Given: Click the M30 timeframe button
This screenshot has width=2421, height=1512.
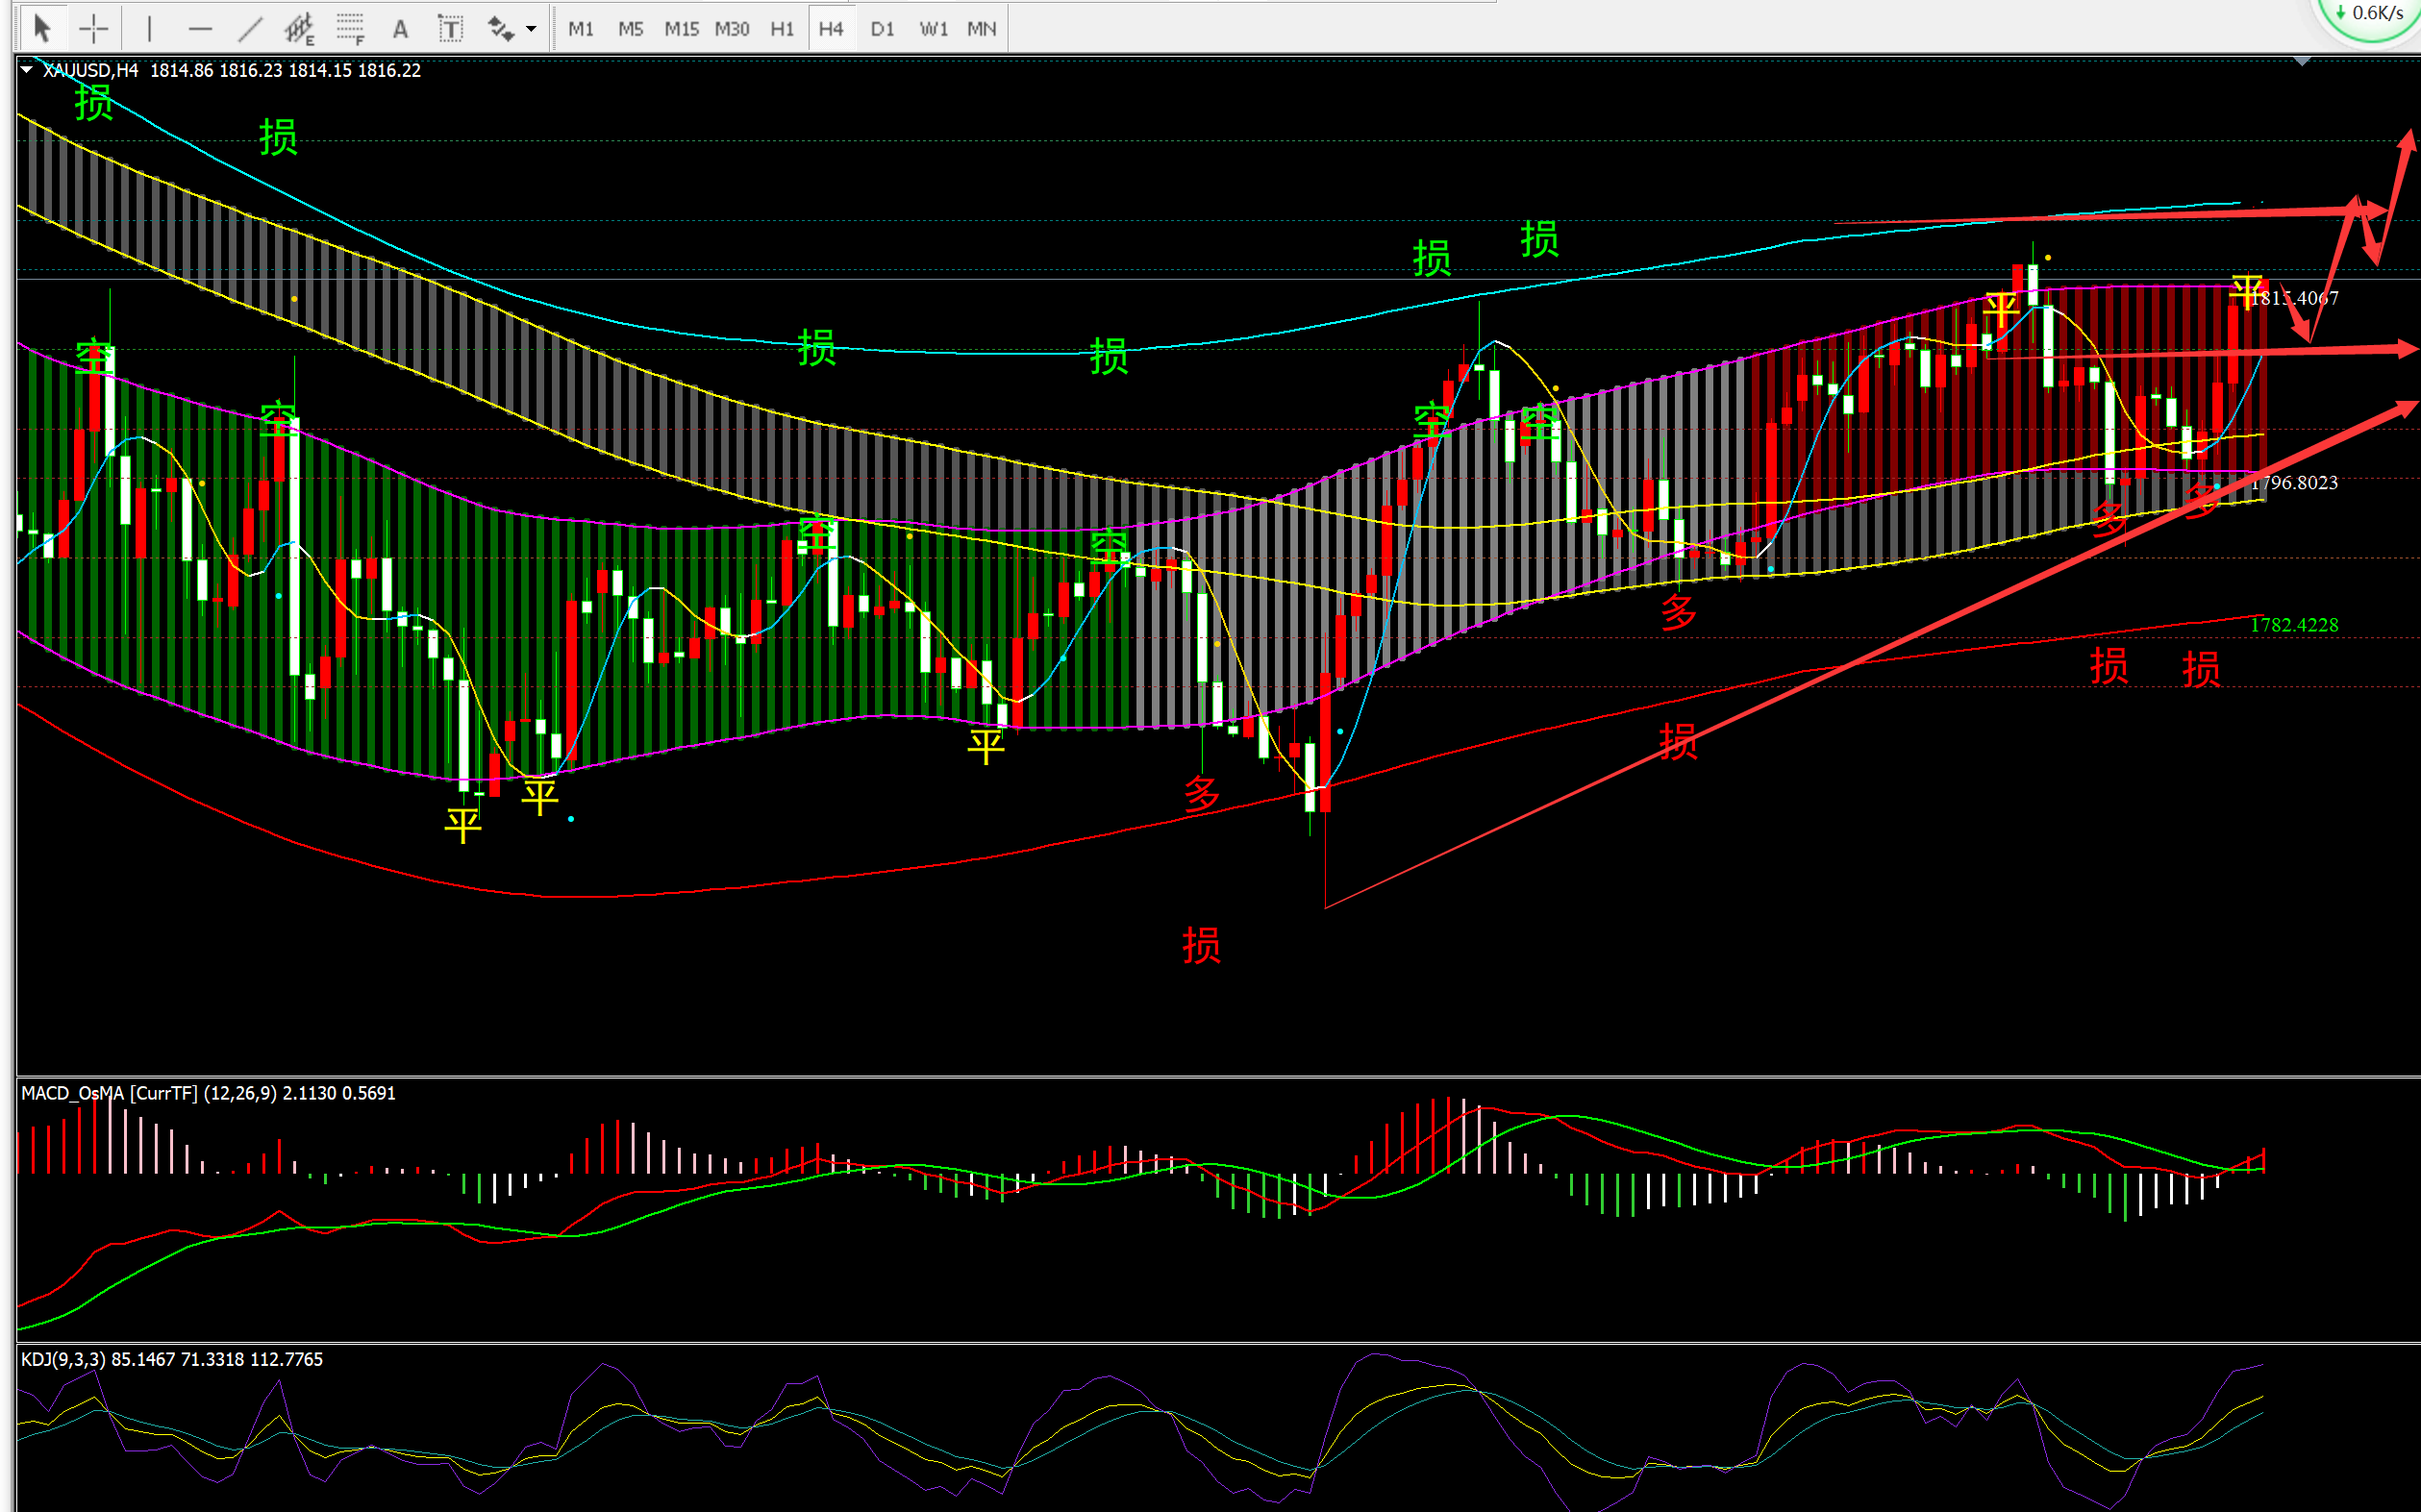Looking at the screenshot, I should [x=732, y=29].
